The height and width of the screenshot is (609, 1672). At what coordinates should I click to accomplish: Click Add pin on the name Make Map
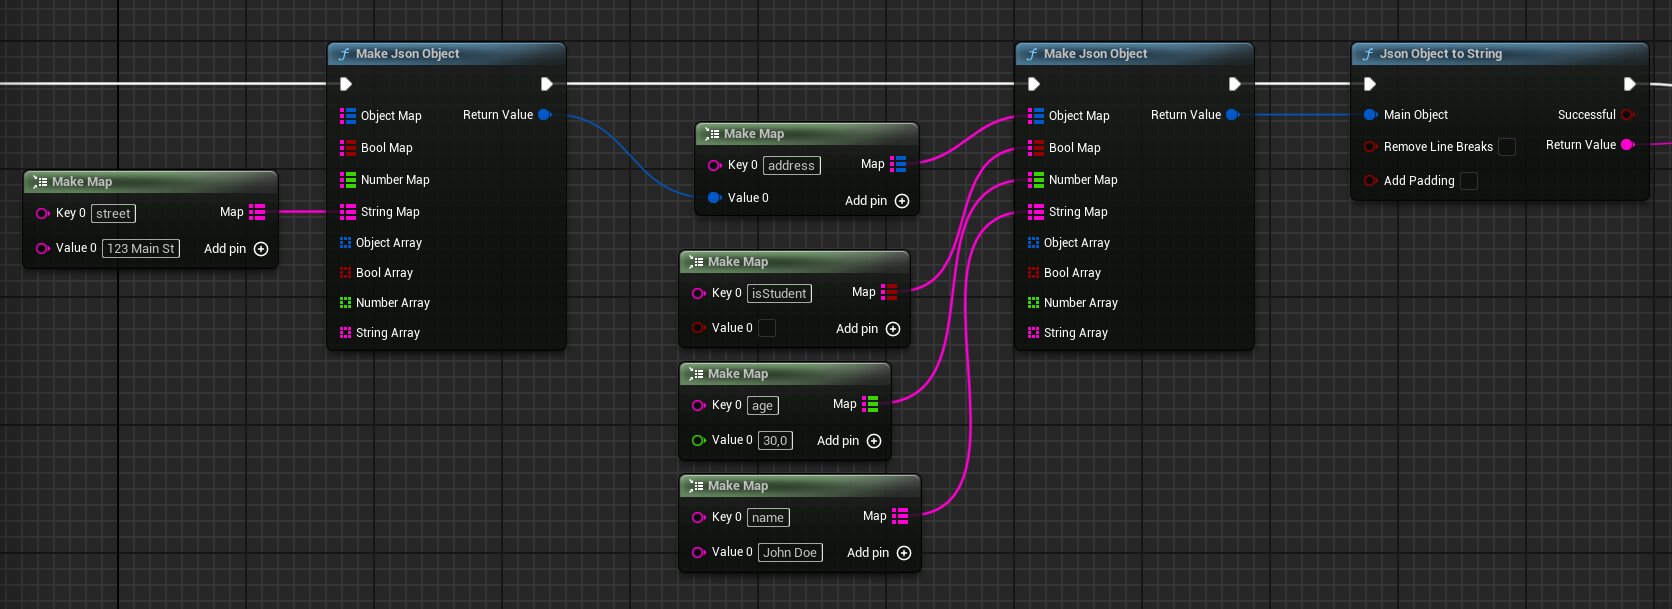879,553
